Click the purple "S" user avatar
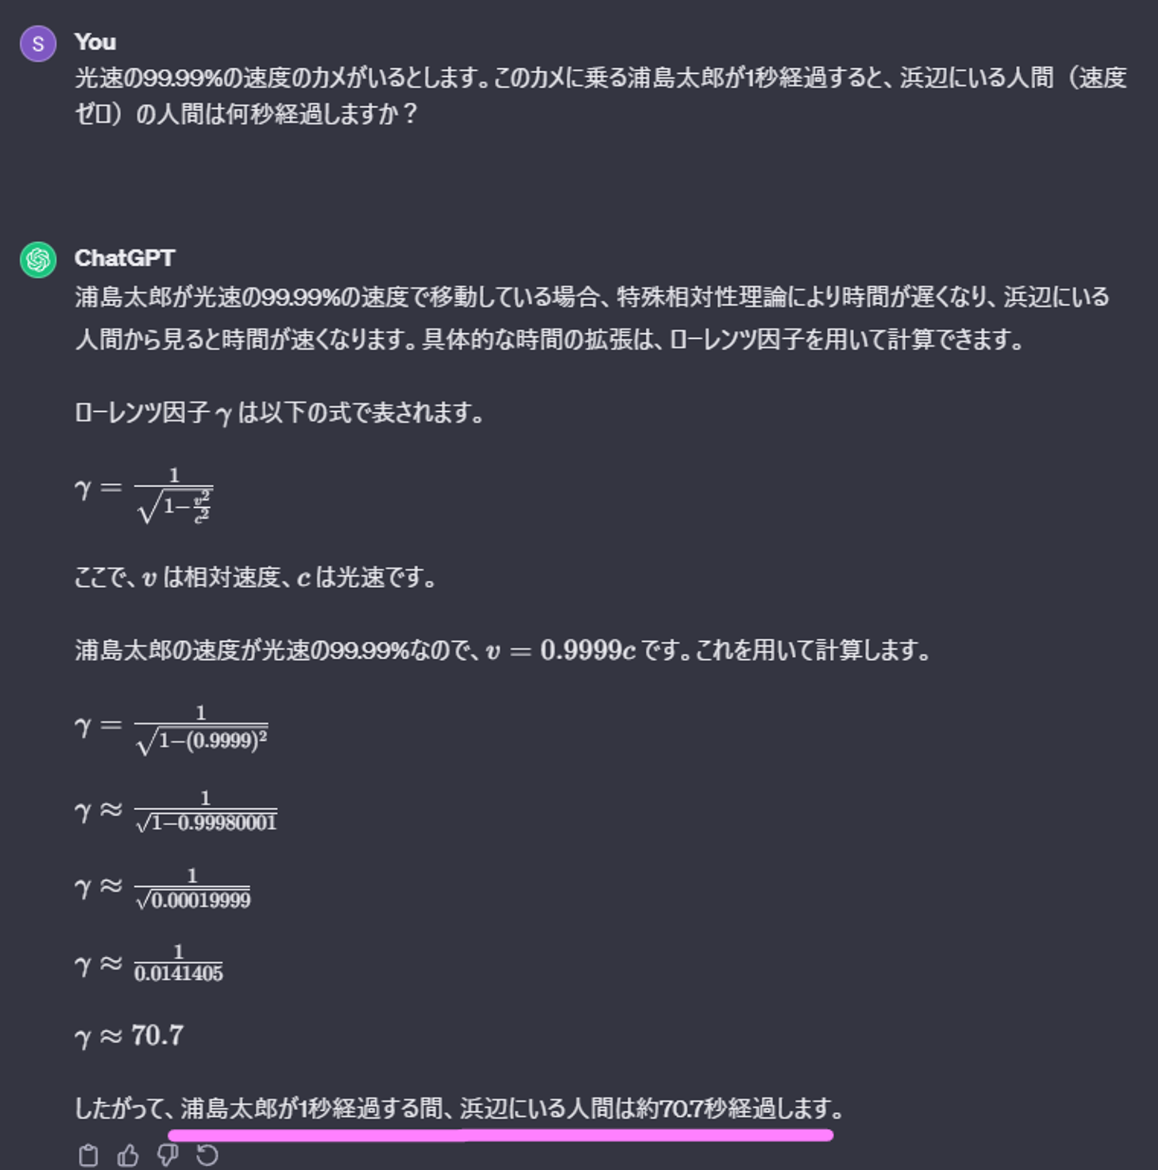This screenshot has width=1158, height=1170. 38,44
